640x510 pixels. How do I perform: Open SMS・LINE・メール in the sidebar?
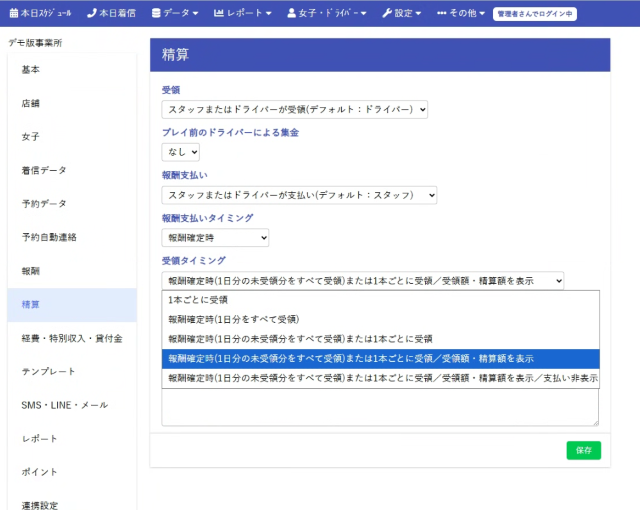click(x=72, y=406)
